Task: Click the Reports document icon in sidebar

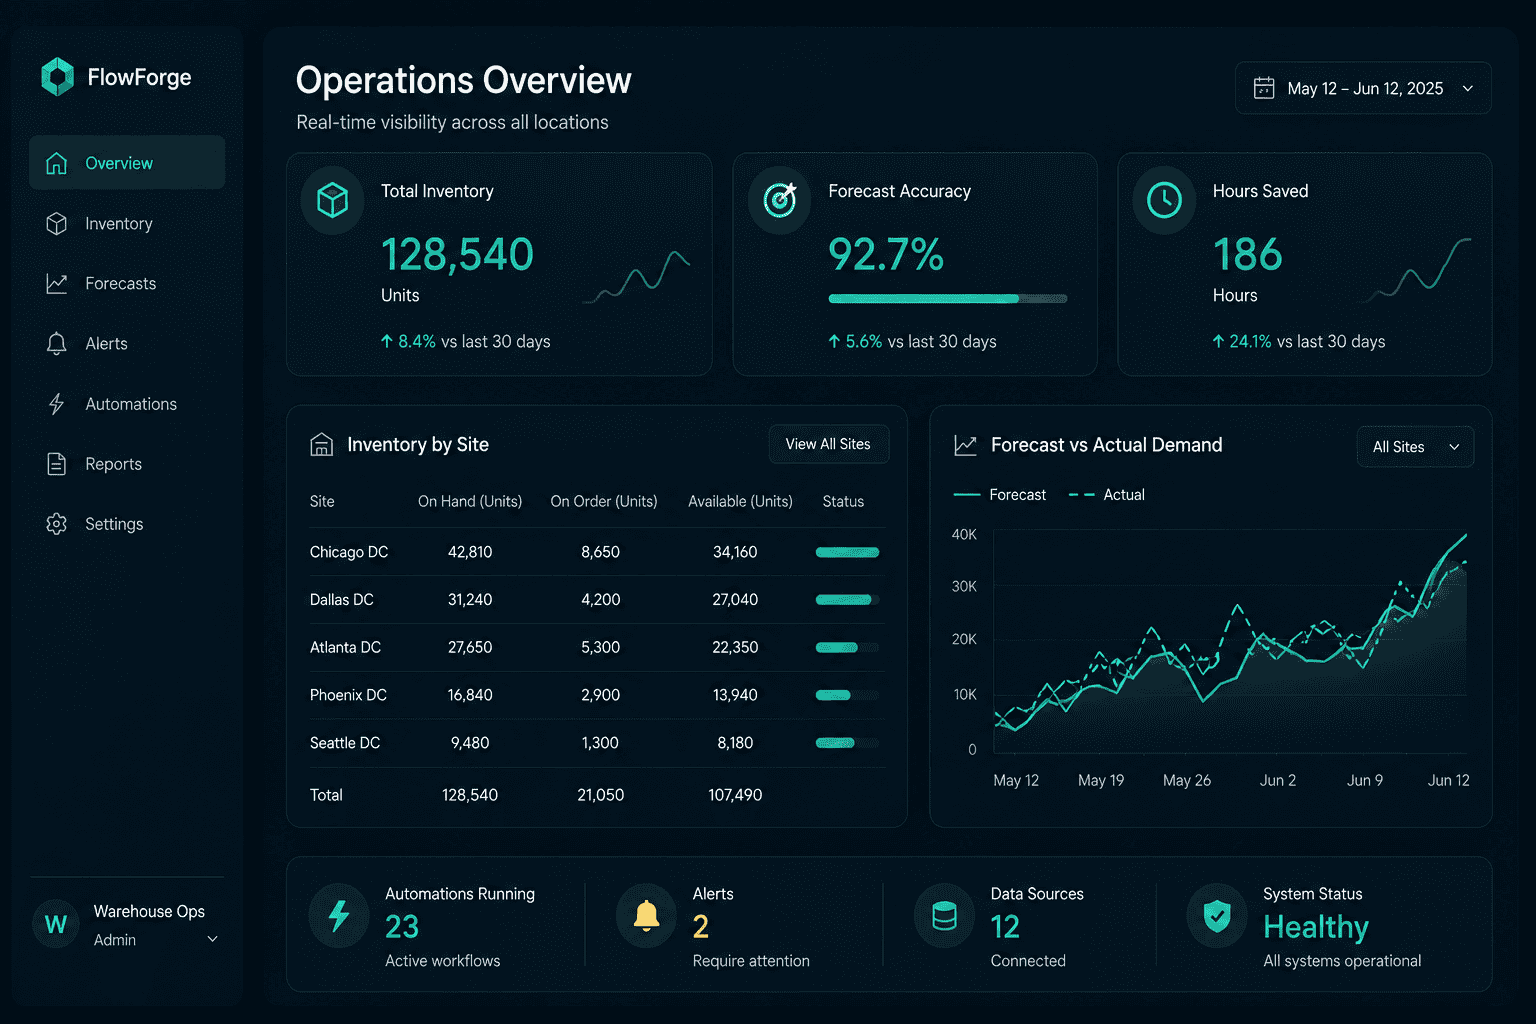Action: tap(57, 464)
